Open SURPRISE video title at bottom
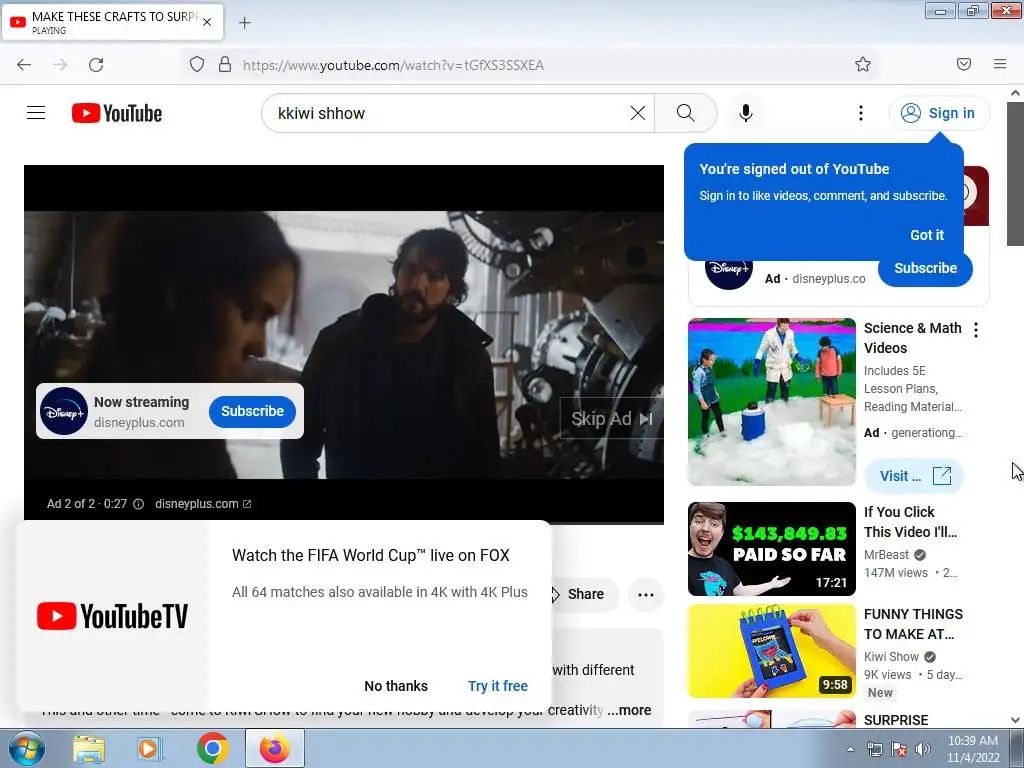 pyautogui.click(x=896, y=720)
